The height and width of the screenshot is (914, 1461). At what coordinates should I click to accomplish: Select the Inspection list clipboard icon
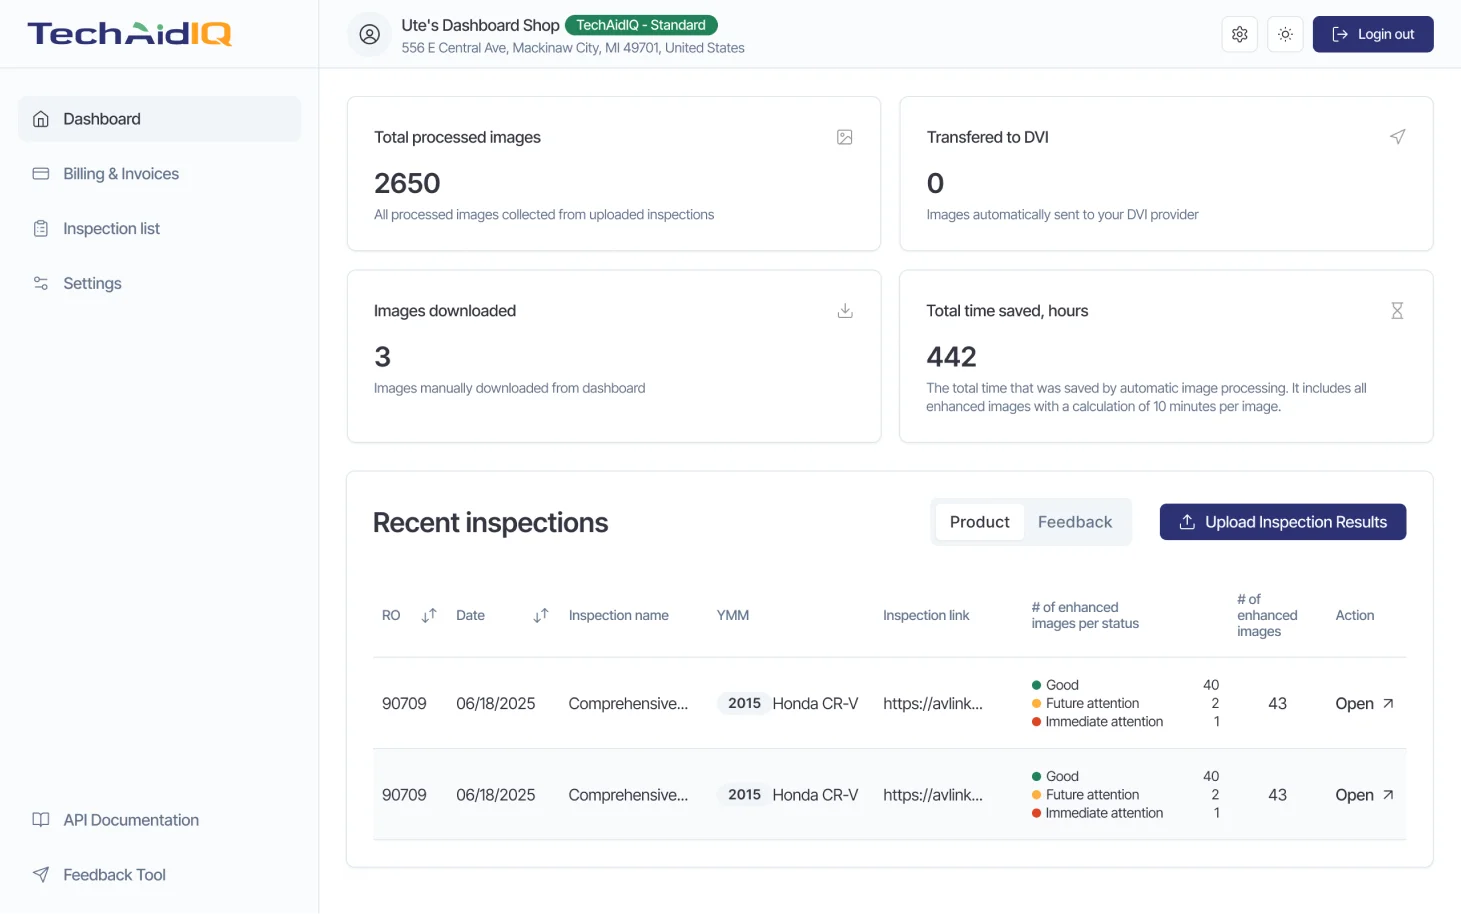40,228
